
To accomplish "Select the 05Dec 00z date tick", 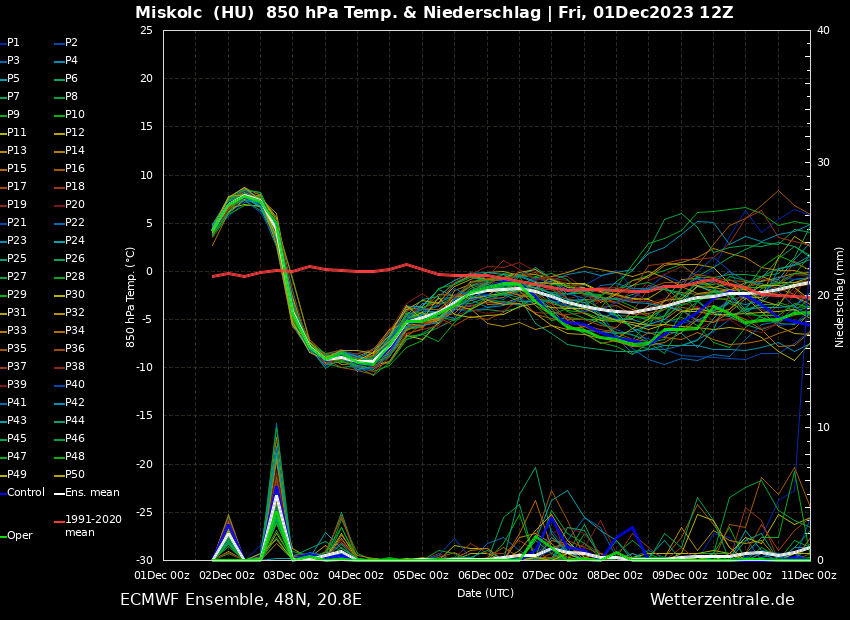I will coord(420,575).
